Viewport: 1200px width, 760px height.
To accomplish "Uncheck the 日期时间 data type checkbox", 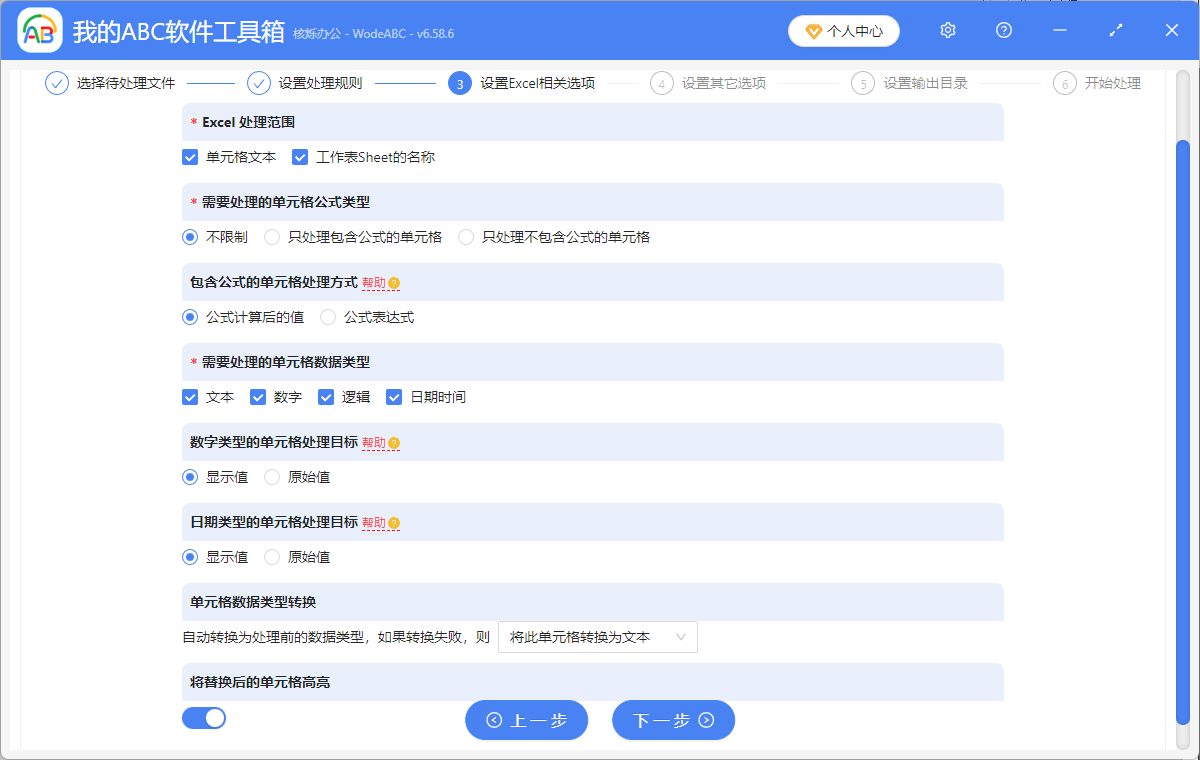I will (x=394, y=396).
